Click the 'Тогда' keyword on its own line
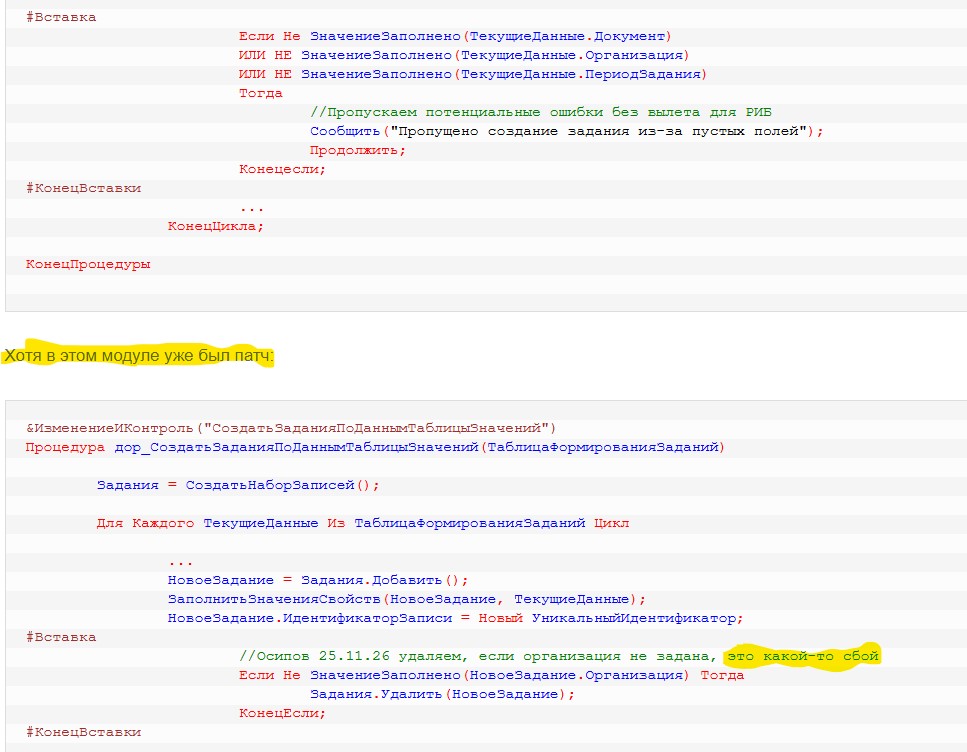Image resolution: width=967 pixels, height=752 pixels. tap(261, 94)
